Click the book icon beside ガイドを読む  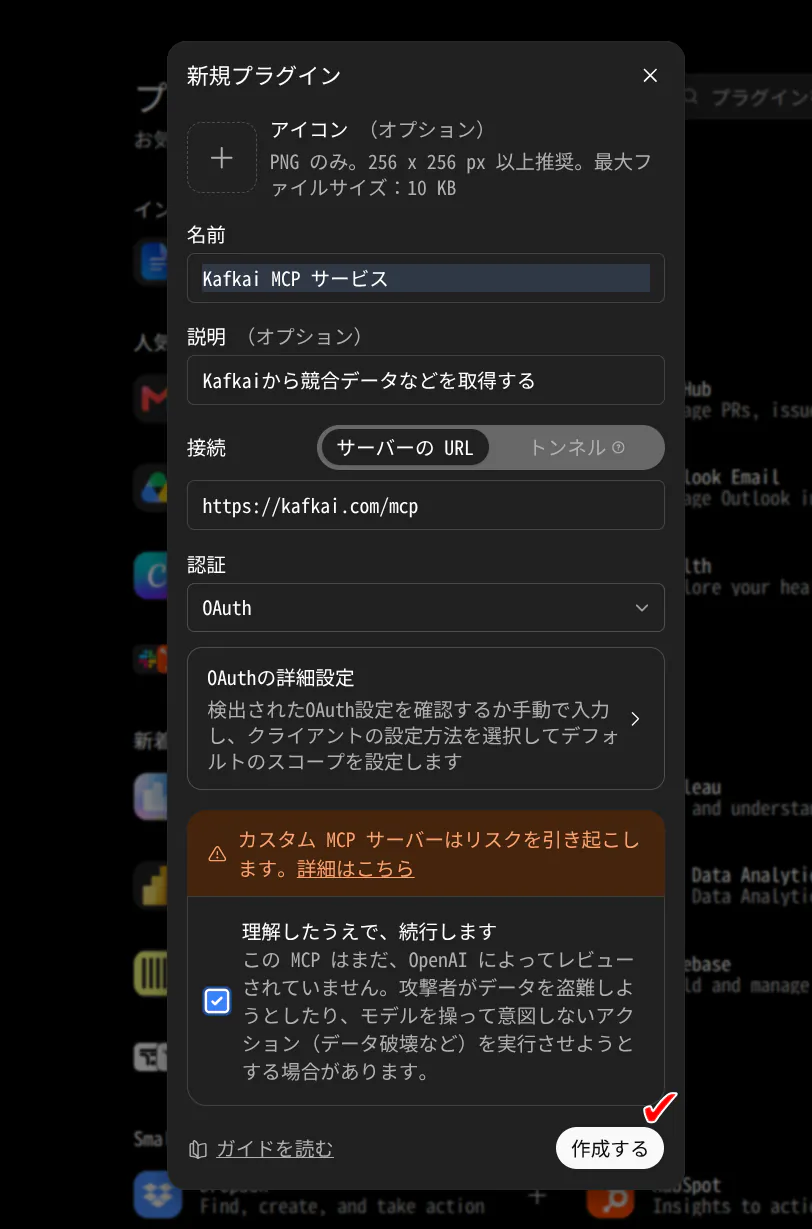(198, 1149)
